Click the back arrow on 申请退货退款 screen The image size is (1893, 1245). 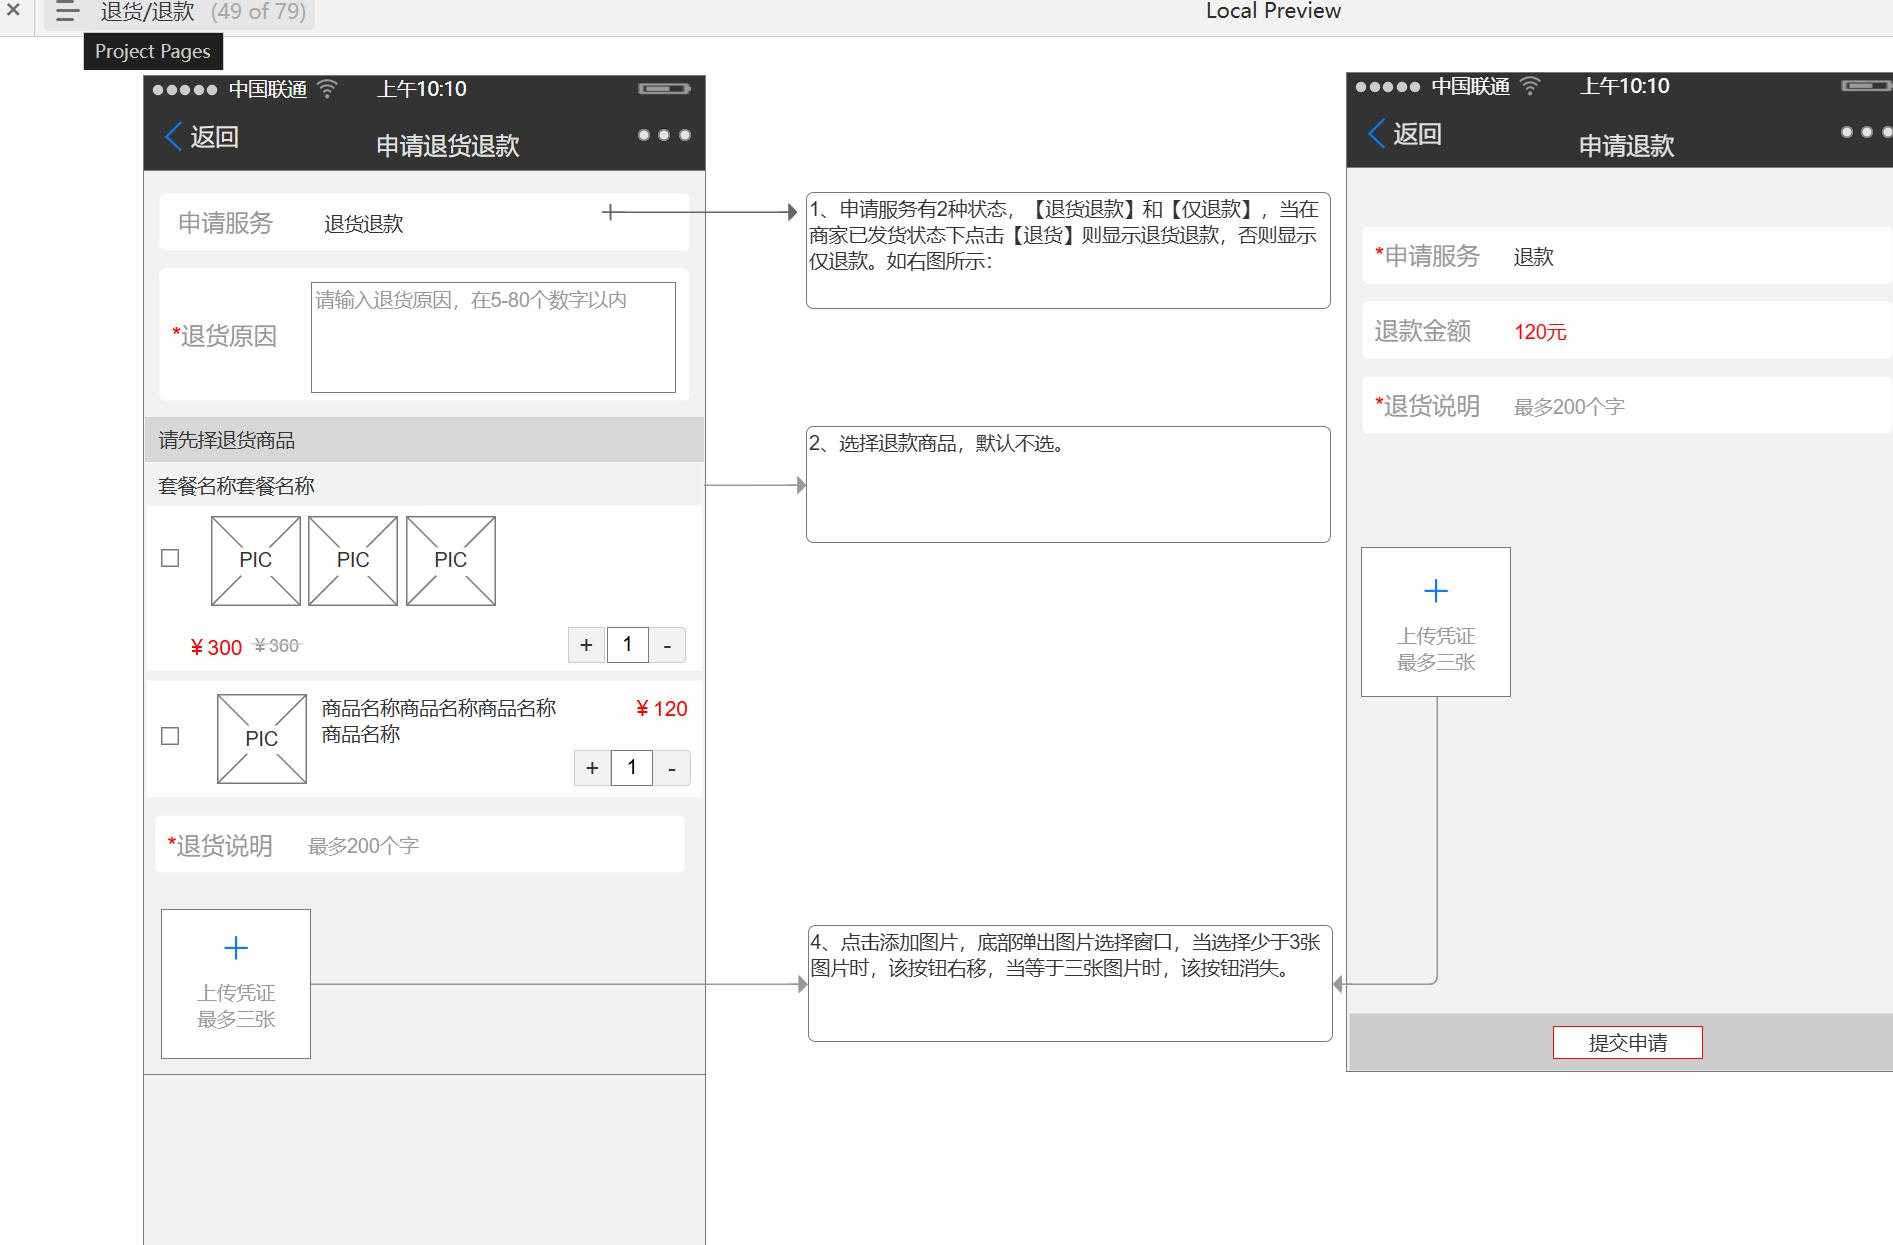(x=172, y=136)
